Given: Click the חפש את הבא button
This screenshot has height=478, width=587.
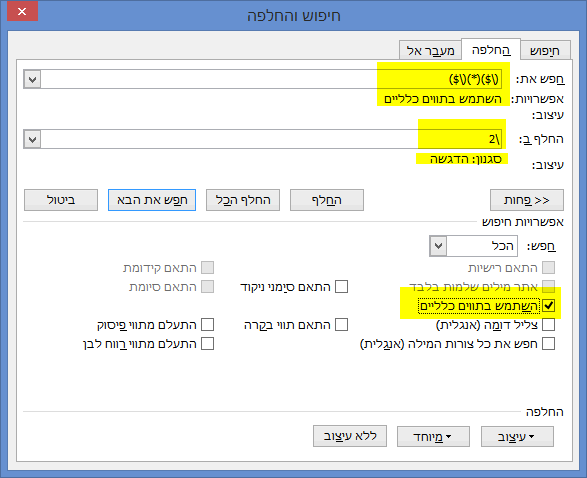Looking at the screenshot, I should coord(152,200).
